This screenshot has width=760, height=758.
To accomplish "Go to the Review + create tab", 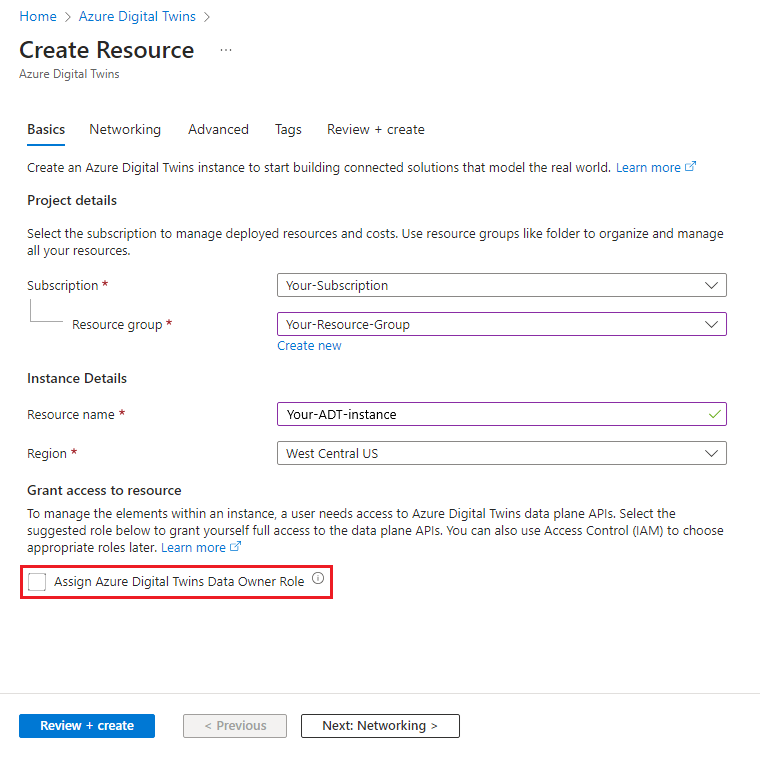I will [x=375, y=130].
